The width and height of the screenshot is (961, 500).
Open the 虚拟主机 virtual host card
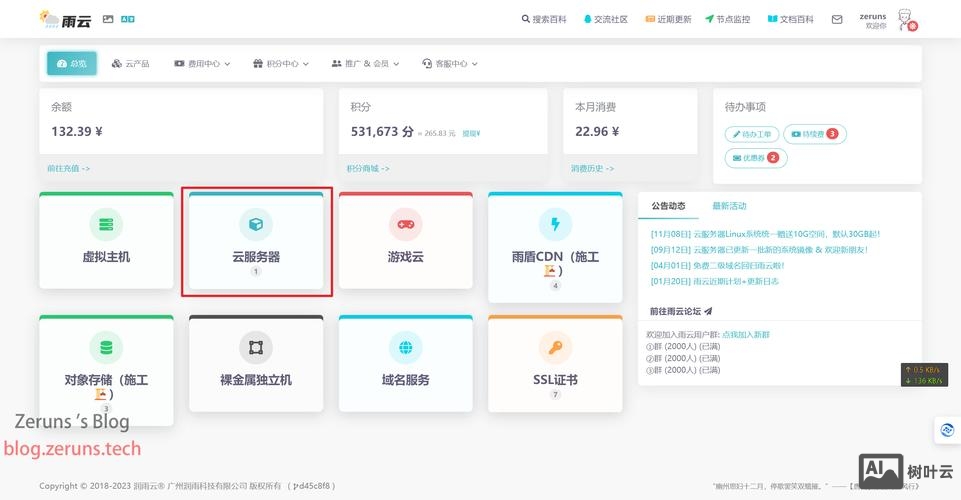tap(106, 240)
